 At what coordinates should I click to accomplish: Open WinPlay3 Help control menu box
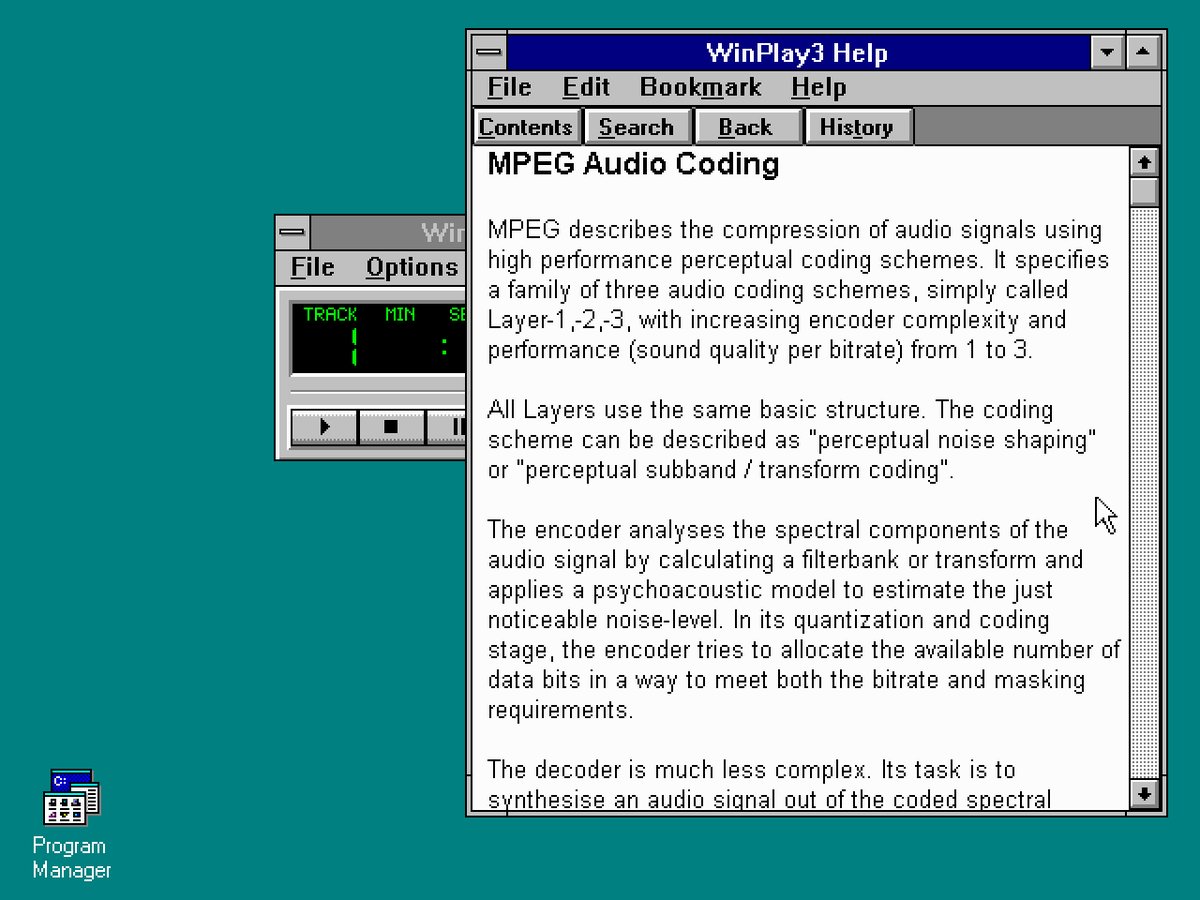(490, 52)
